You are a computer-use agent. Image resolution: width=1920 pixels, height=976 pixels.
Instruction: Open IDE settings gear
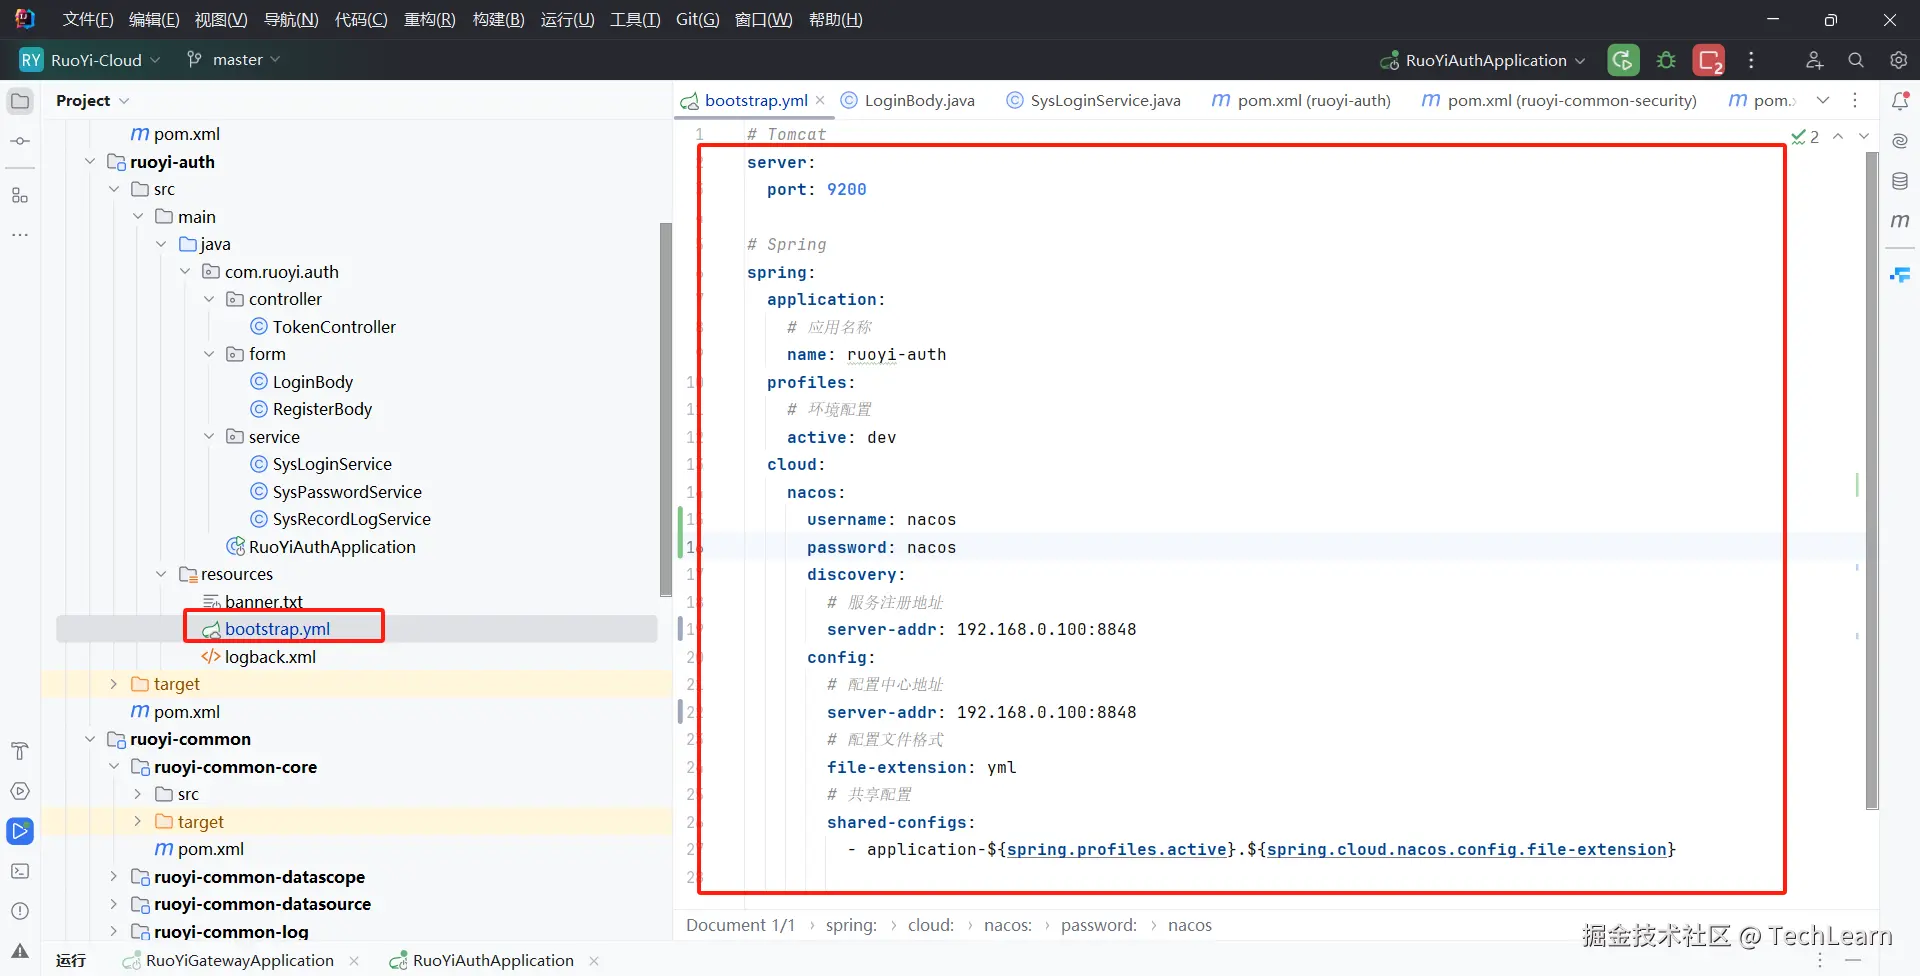click(x=1898, y=60)
